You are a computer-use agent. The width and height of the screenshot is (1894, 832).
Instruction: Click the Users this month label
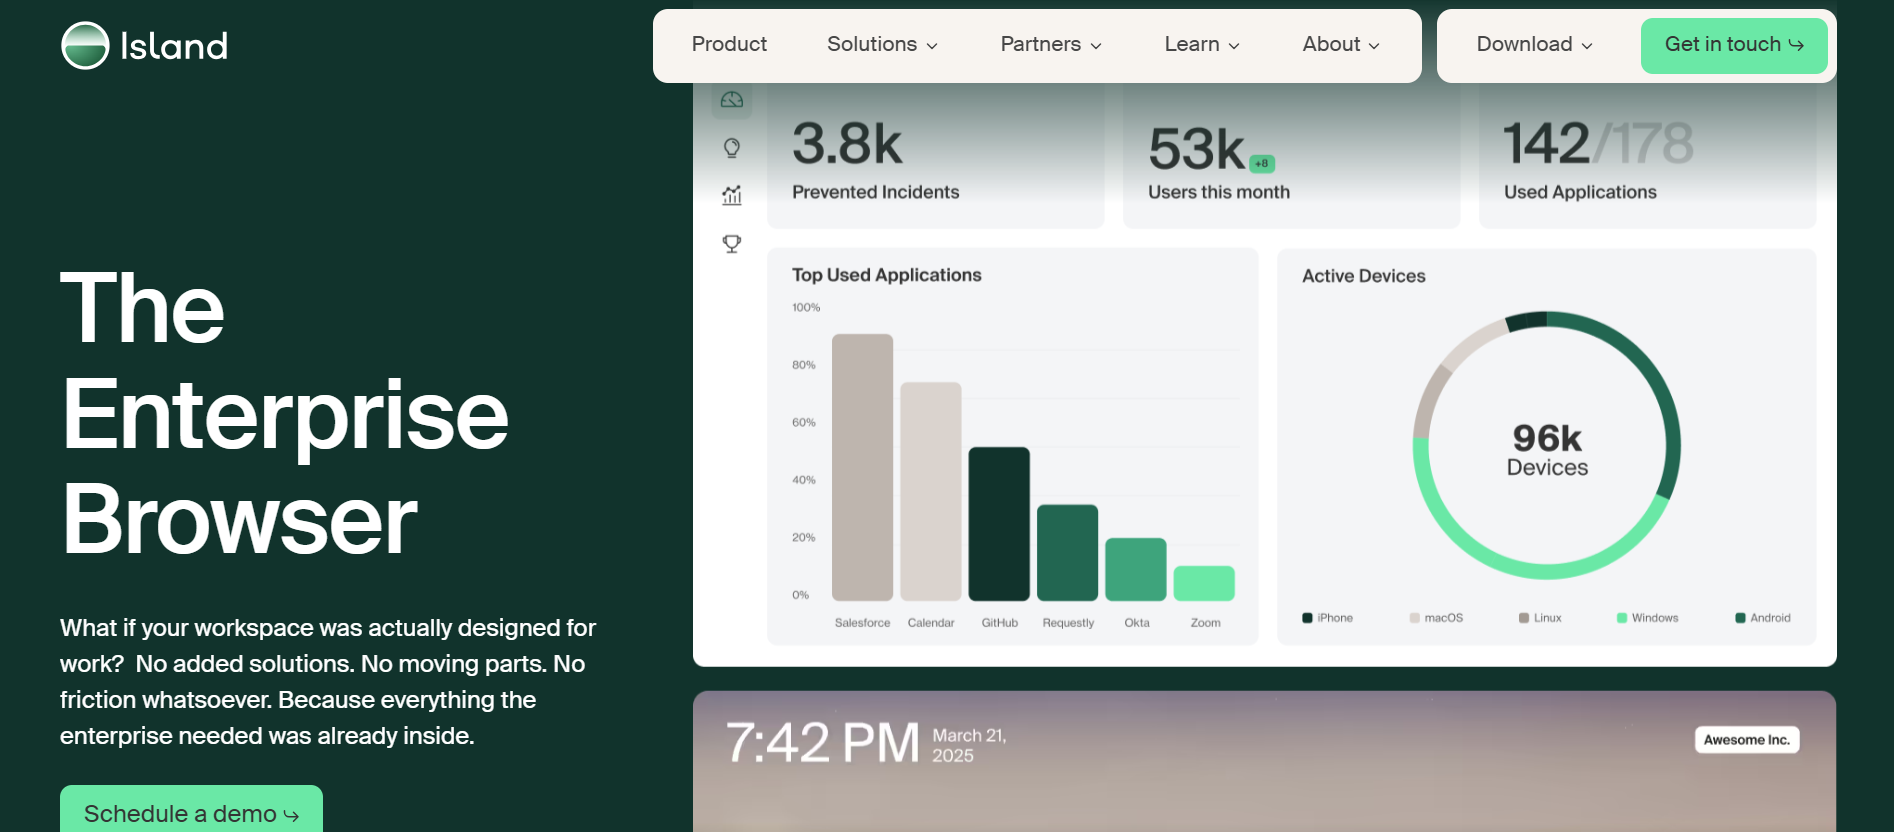[x=1219, y=192]
